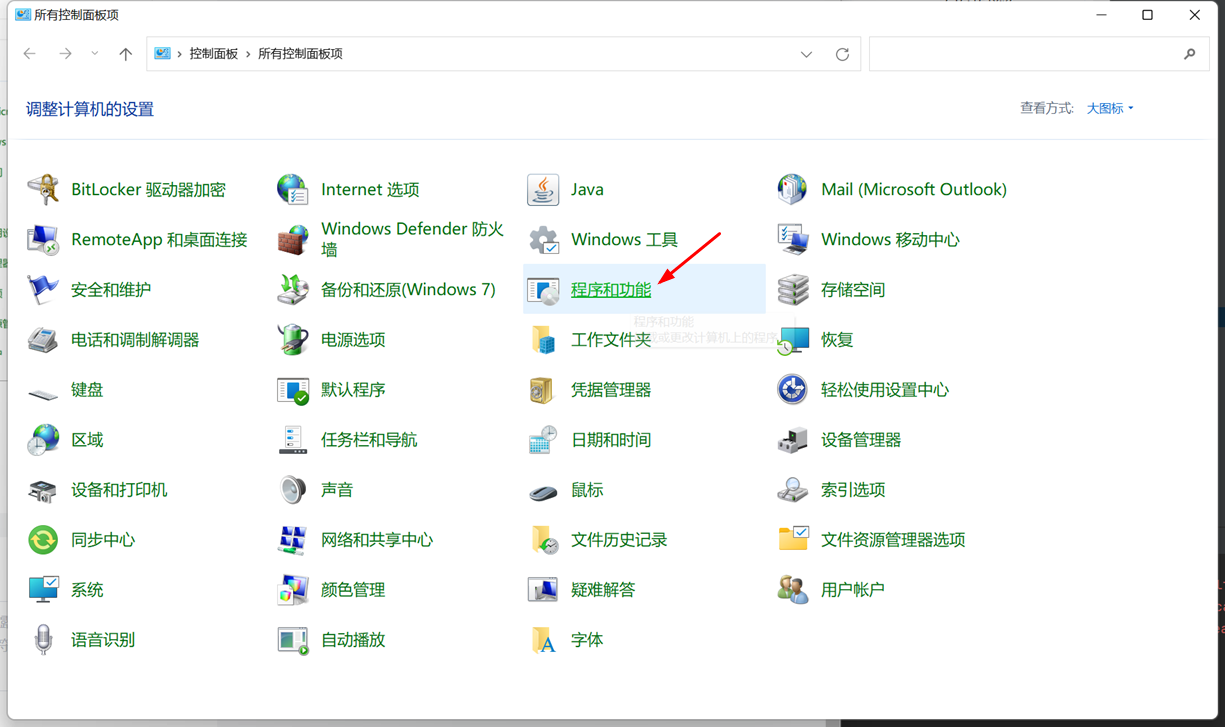Open 安全和维护 flag icon
This screenshot has width=1225, height=727.
pyautogui.click(x=43, y=290)
